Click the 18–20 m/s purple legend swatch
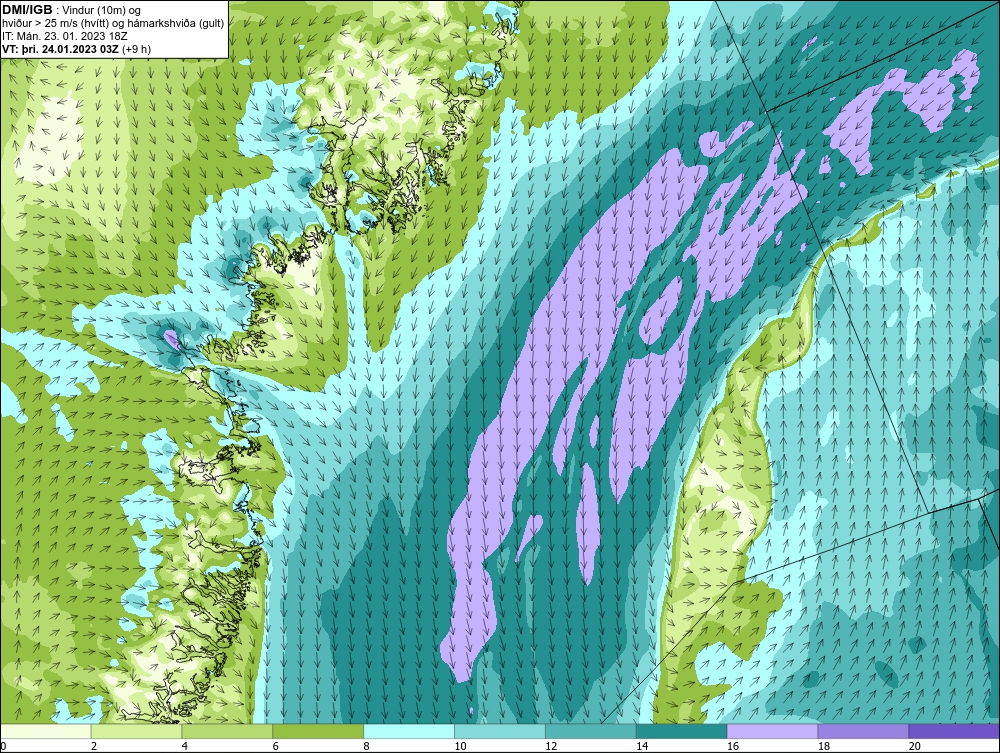The image size is (1000, 753). 864,731
